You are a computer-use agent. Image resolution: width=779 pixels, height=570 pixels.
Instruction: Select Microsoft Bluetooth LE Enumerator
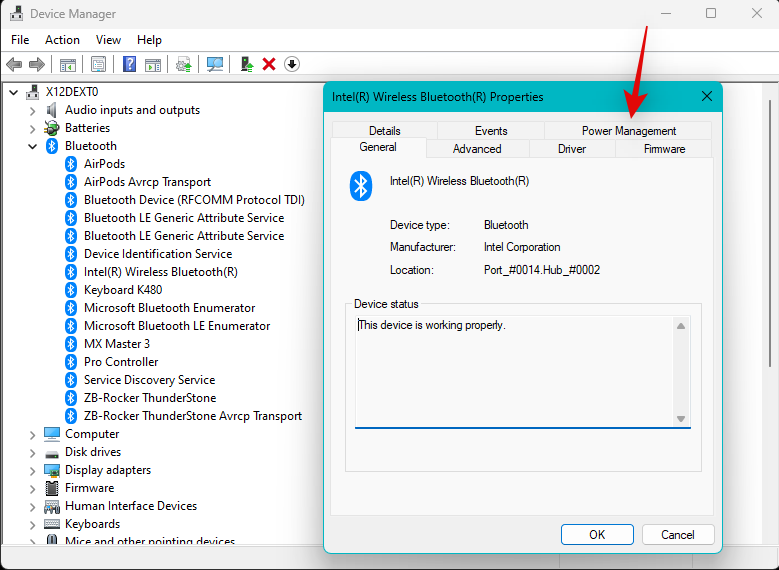point(177,326)
